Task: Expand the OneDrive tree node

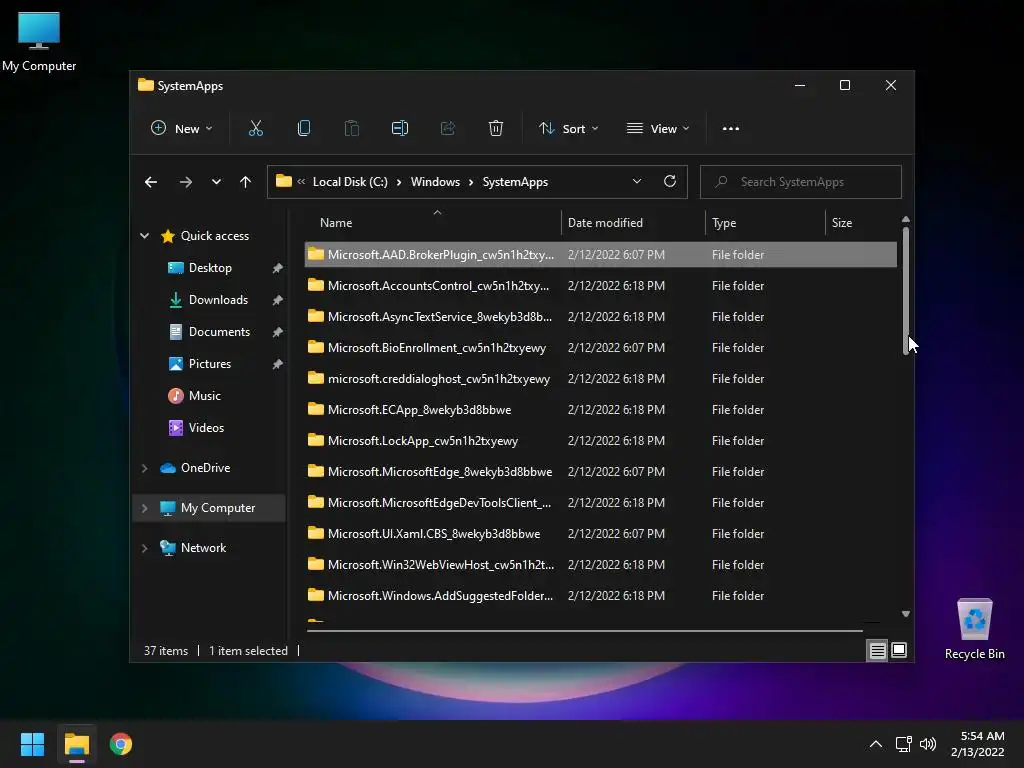Action: coord(144,468)
